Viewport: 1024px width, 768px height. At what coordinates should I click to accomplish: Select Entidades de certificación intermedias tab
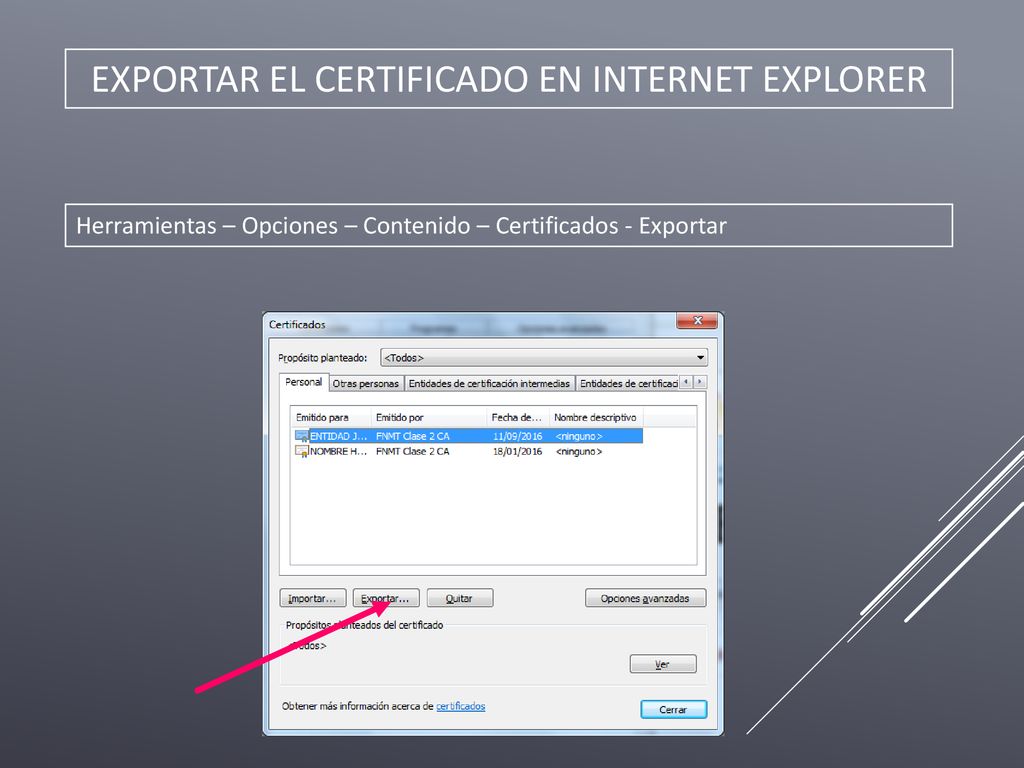point(489,383)
